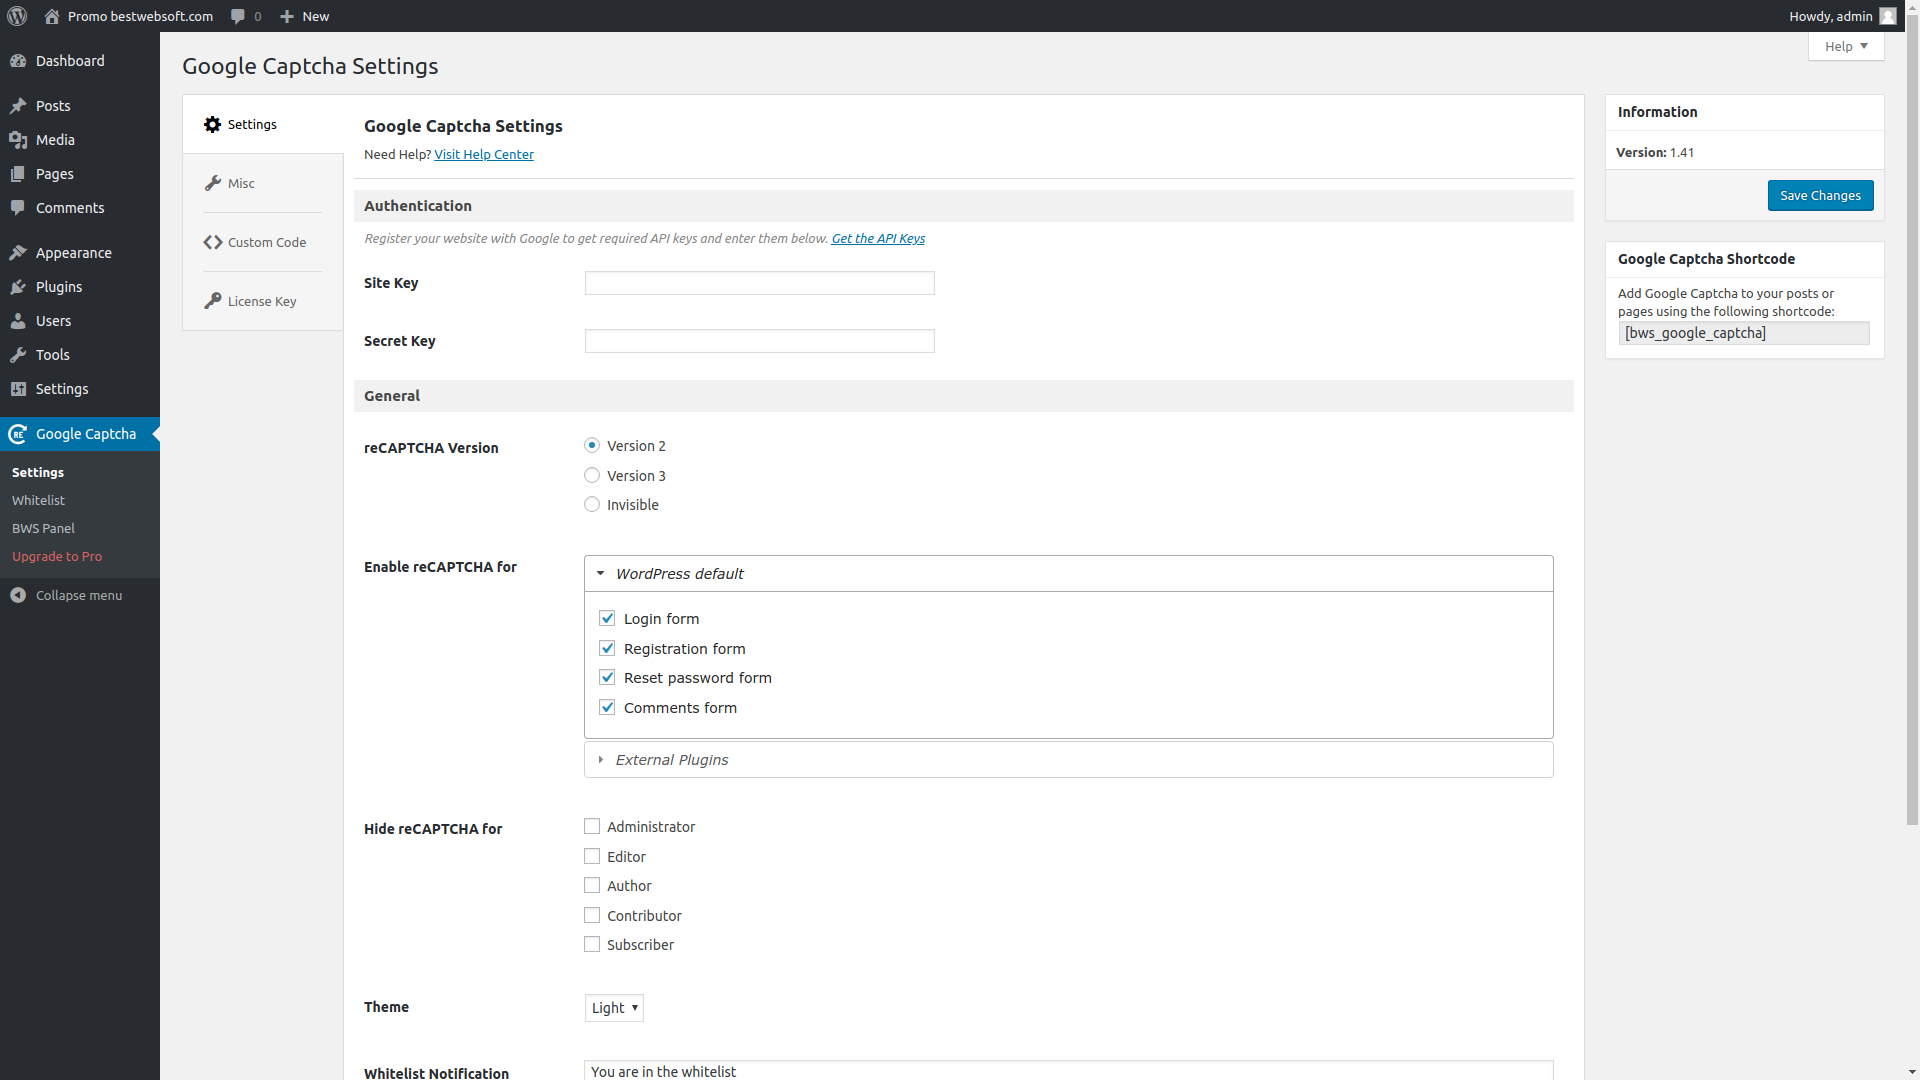Check the Administrator checkbox
The image size is (1920, 1080).
click(592, 826)
